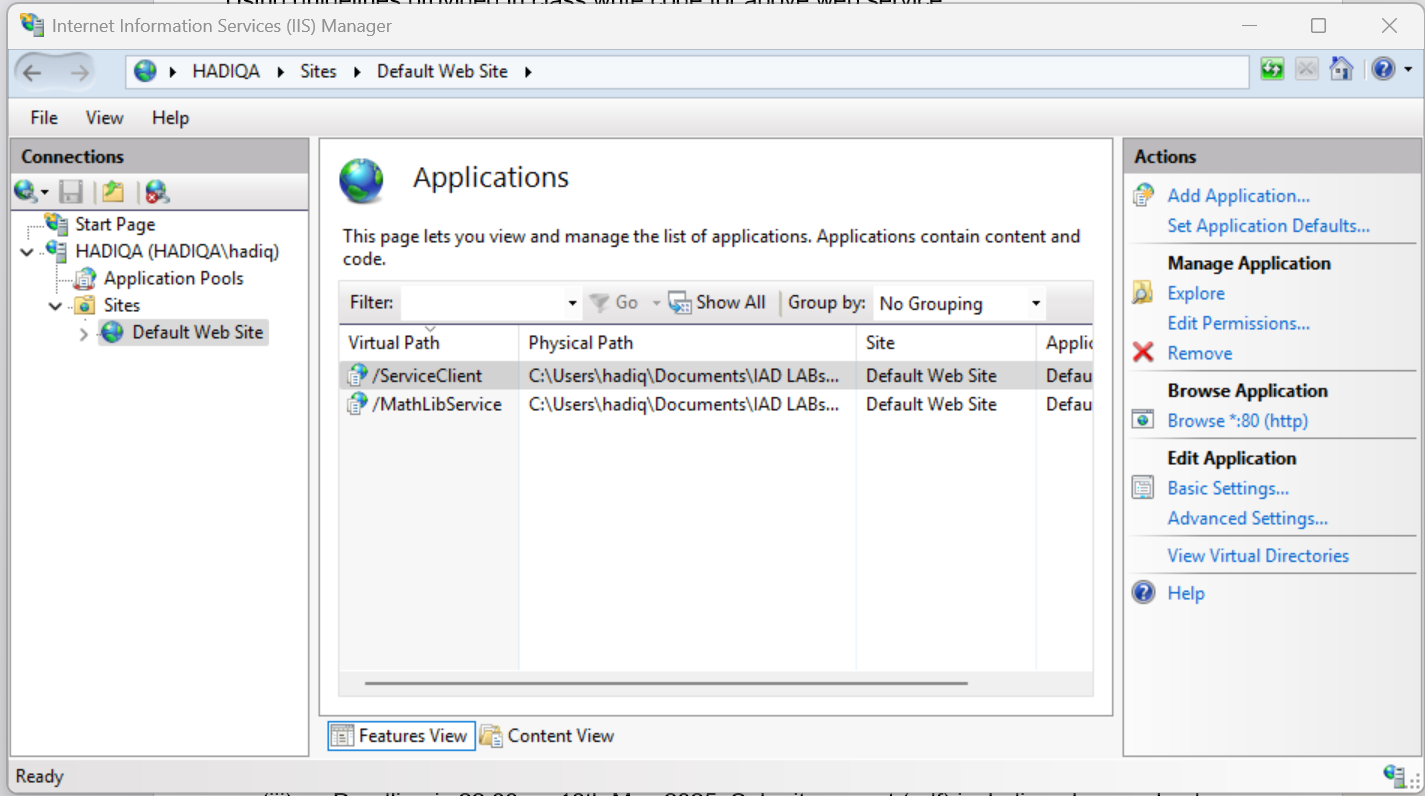Open the File menu
1425x796 pixels.
(x=44, y=118)
